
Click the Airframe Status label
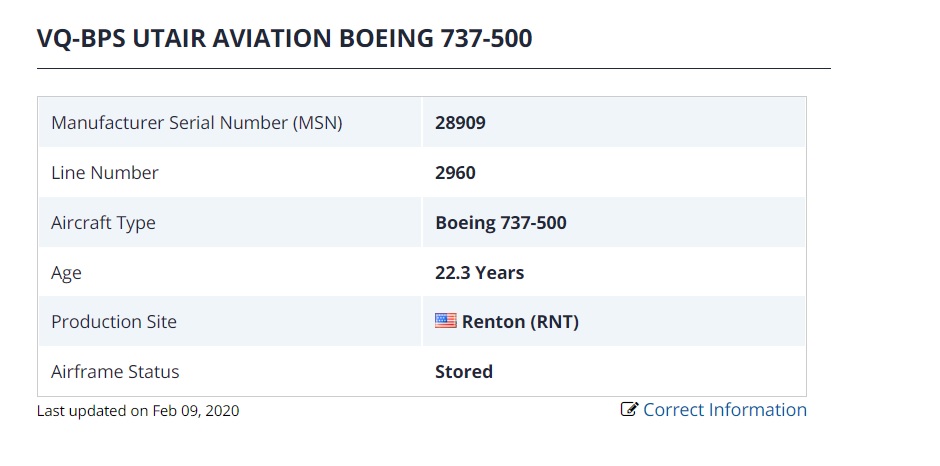point(115,372)
